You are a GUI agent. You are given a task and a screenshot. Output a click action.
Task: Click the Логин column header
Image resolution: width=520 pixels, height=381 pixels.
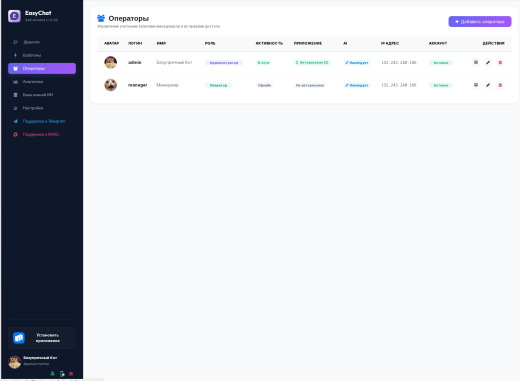(135, 43)
